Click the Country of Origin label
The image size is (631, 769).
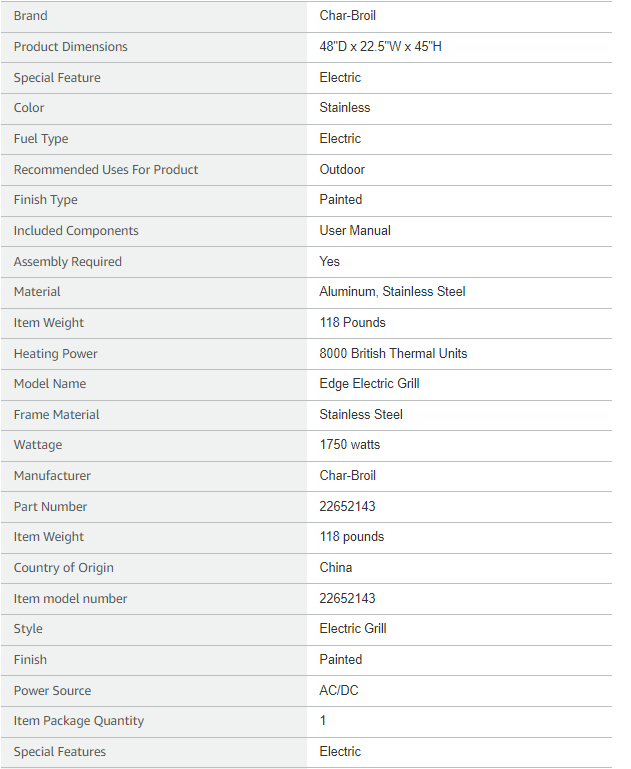point(63,568)
